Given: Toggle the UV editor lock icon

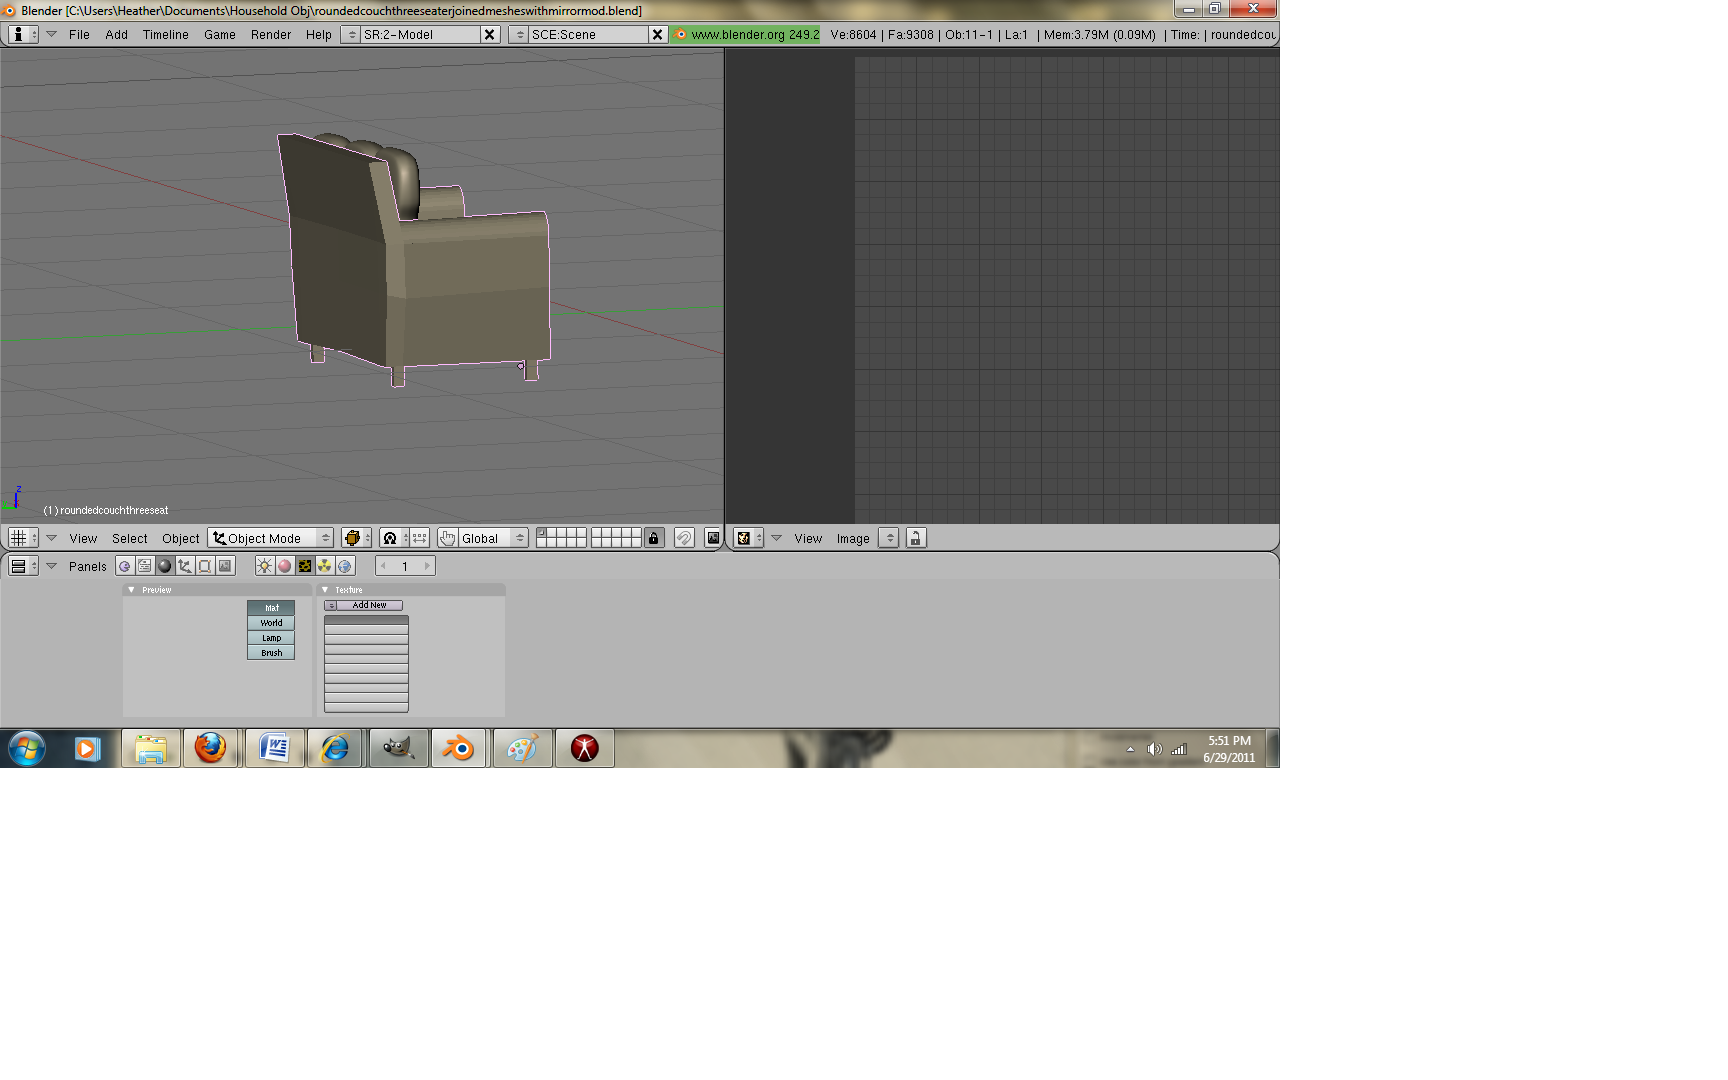Looking at the screenshot, I should (915, 538).
